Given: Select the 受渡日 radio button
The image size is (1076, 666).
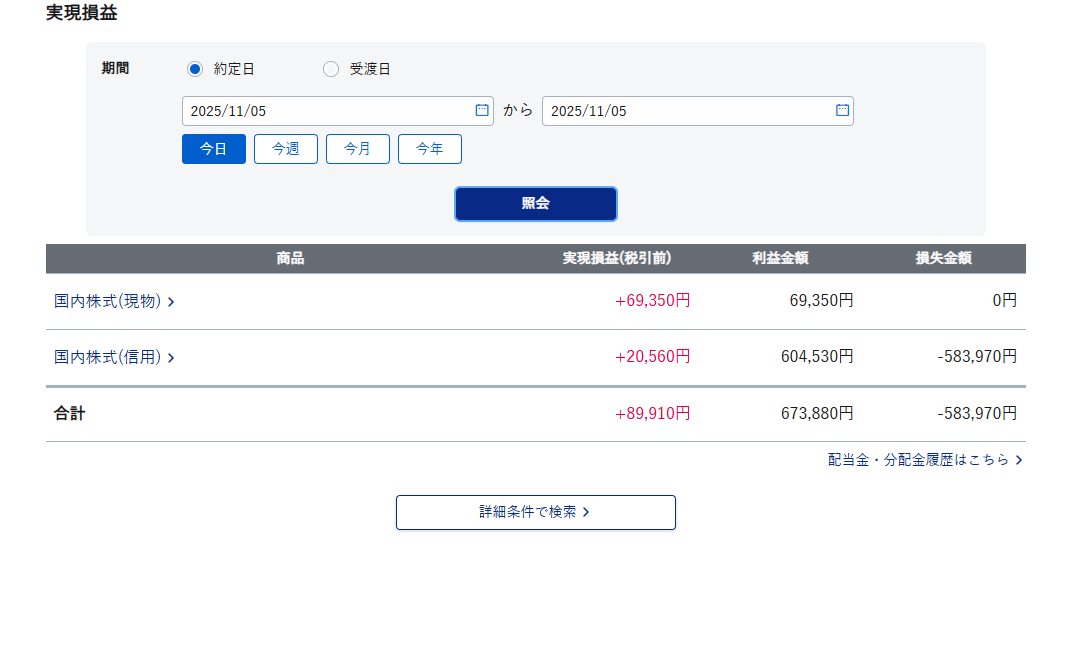Looking at the screenshot, I should [331, 69].
